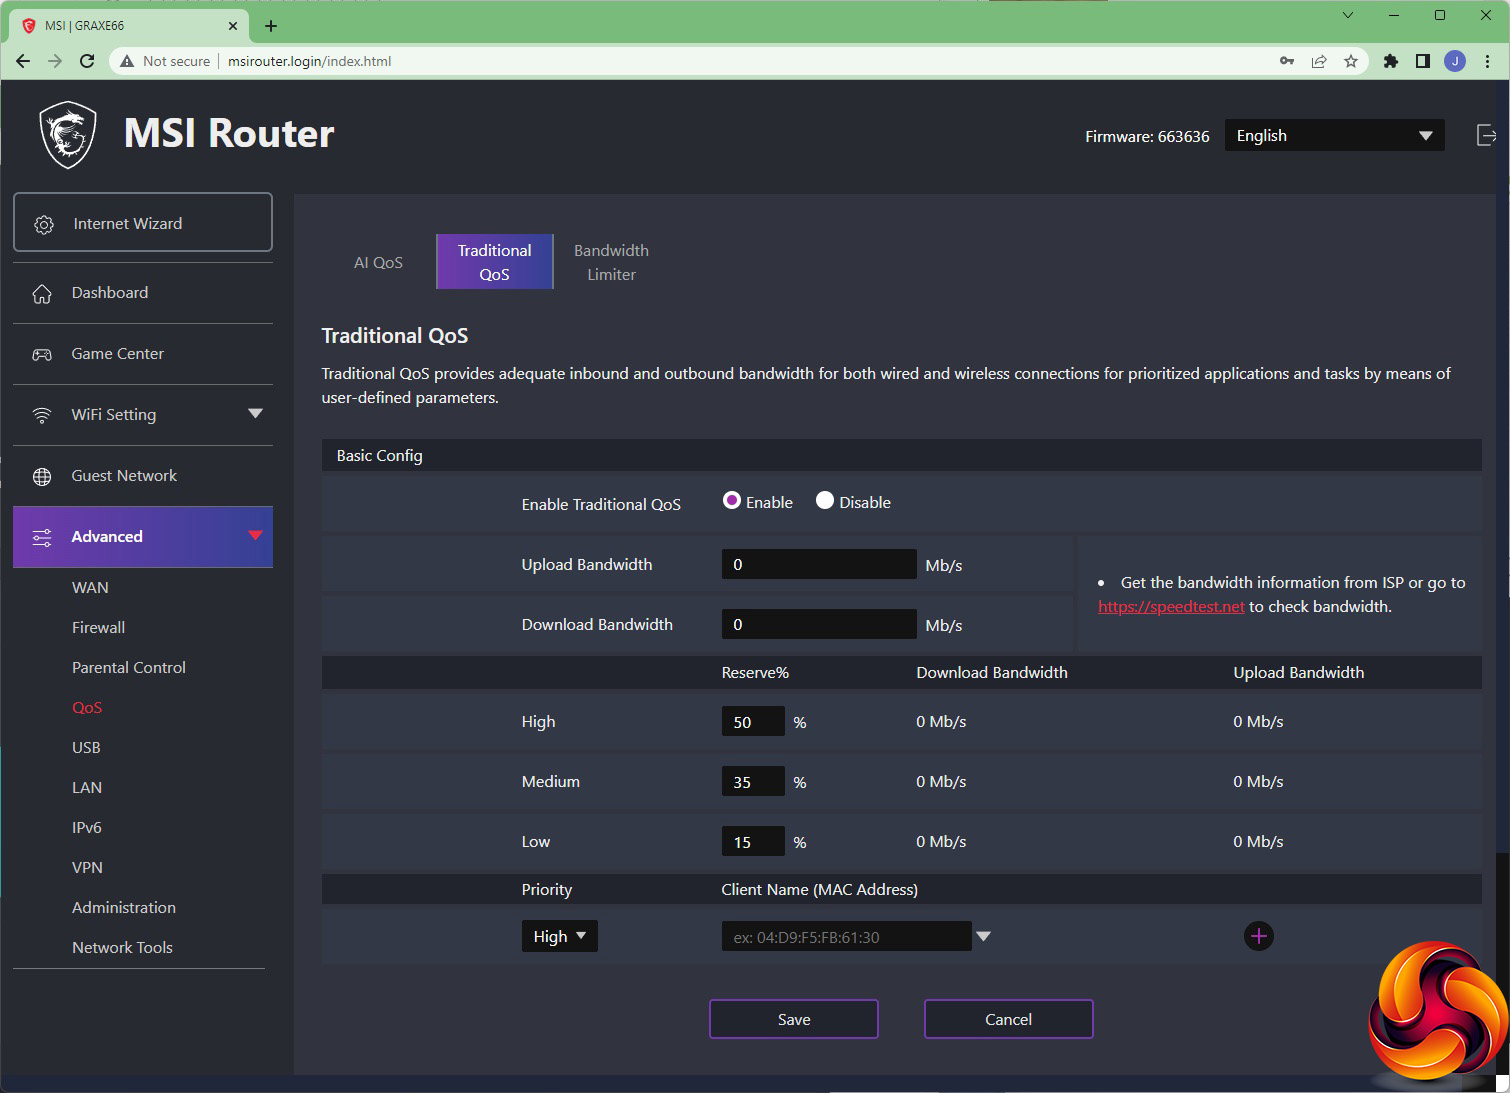Switch to Bandwidth Limiter tab
The image size is (1510, 1093).
click(x=611, y=262)
